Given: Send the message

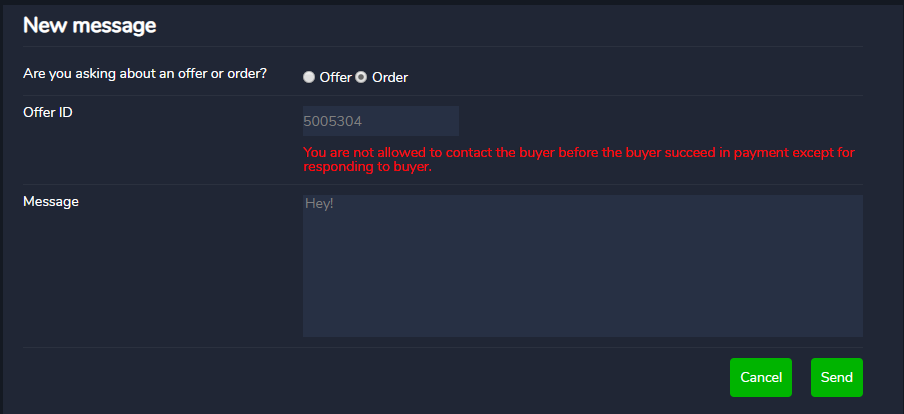Looking at the screenshot, I should pyautogui.click(x=837, y=378).
